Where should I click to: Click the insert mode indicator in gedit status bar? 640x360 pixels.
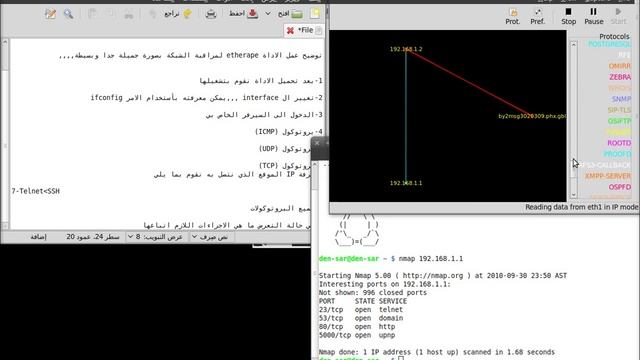pyautogui.click(x=38, y=237)
